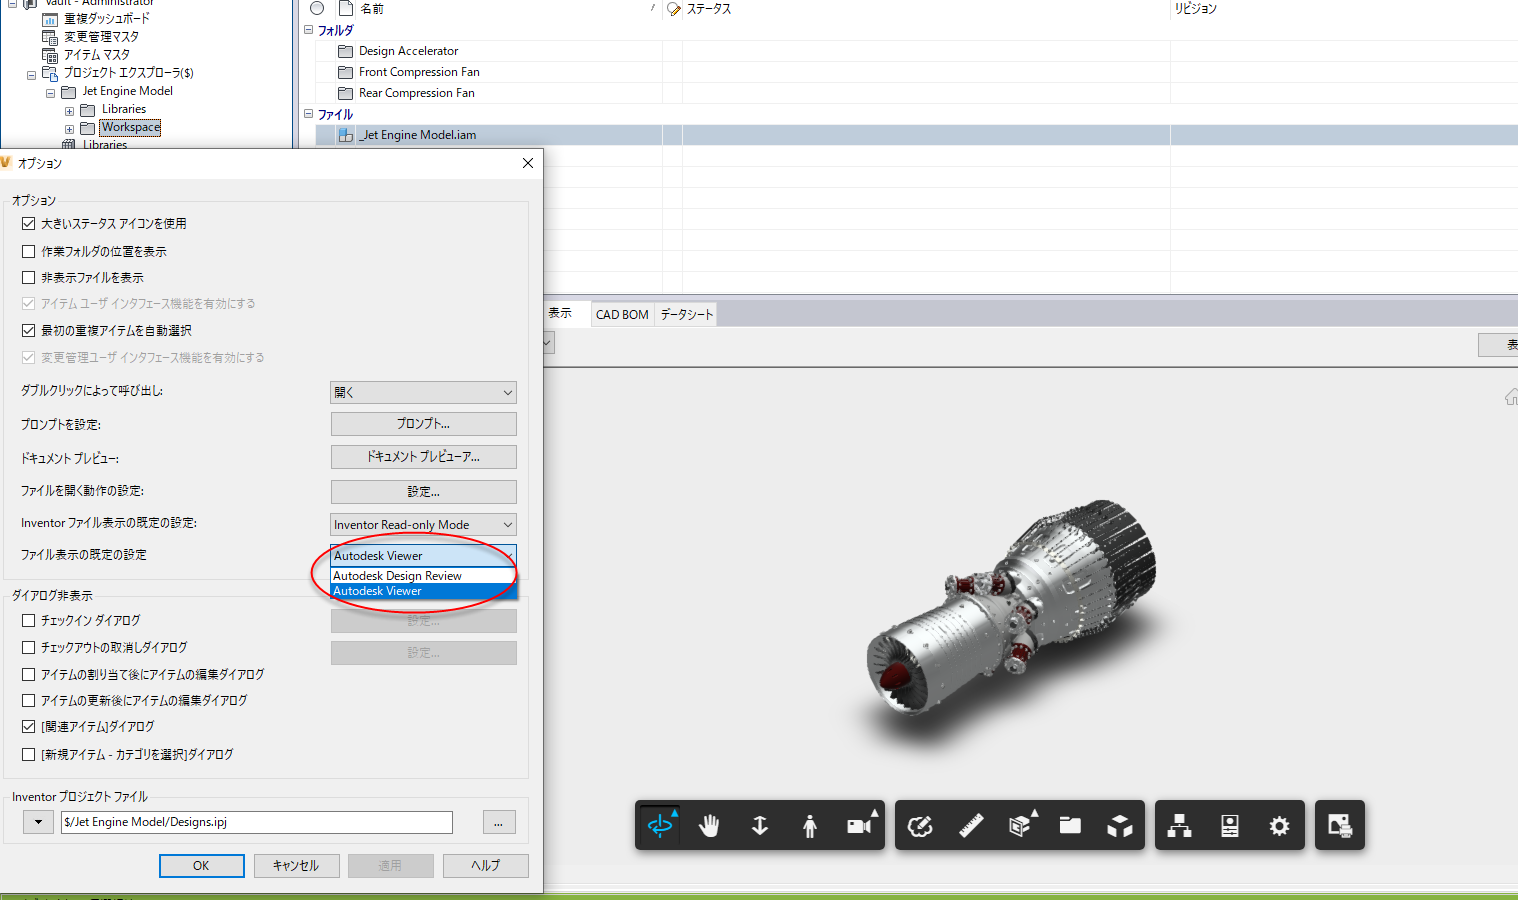The image size is (1518, 900).
Task: Toggle 最初の重複アイテムを自動選択 checkbox
Action: pos(29,331)
